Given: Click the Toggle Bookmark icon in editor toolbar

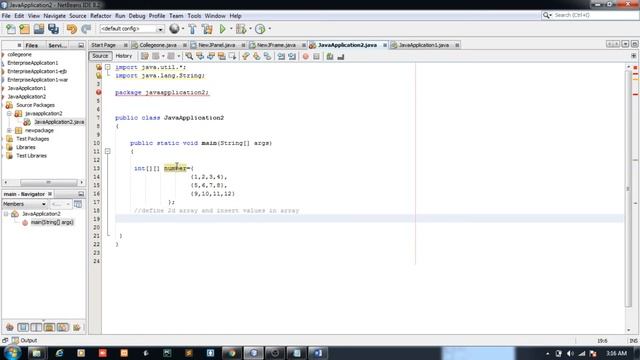Looking at the screenshot, I should coord(267,56).
